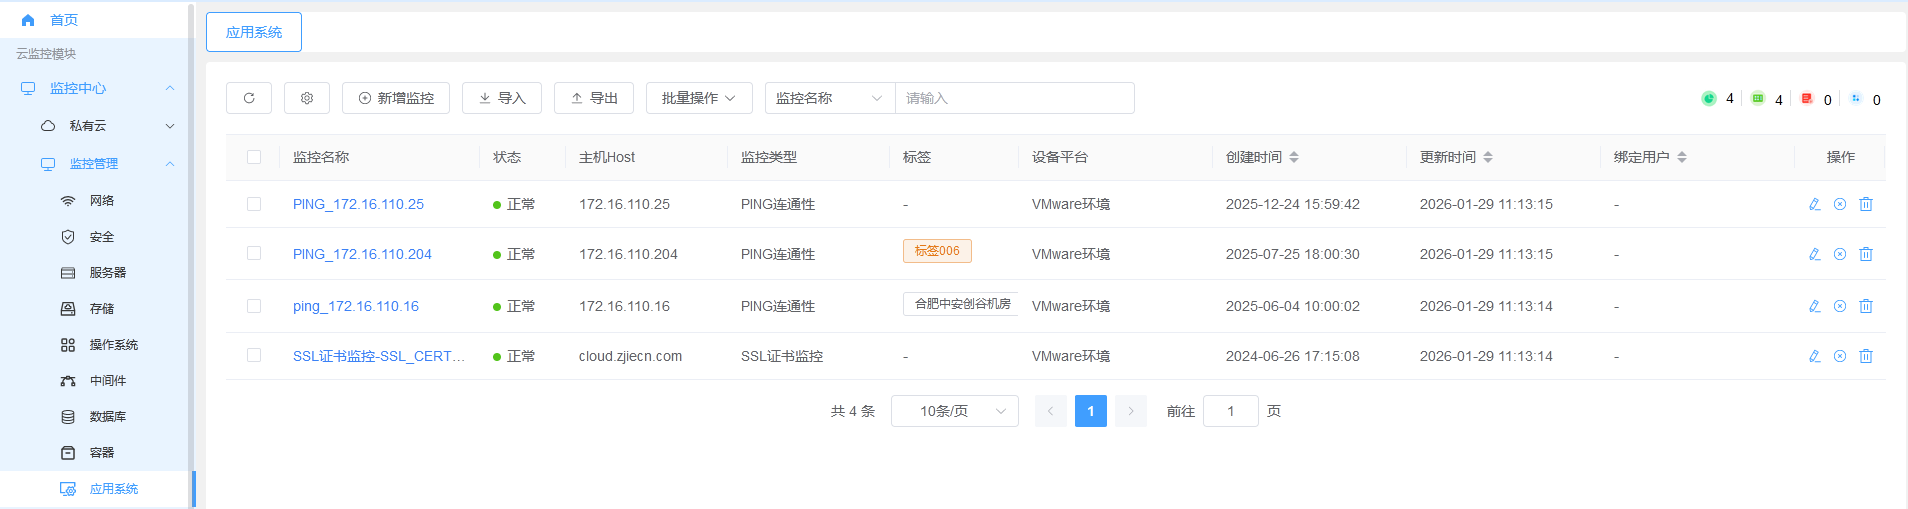Edit SSL证书监控 row pencil icon
Screen dimensions: 1908x509
click(1814, 356)
